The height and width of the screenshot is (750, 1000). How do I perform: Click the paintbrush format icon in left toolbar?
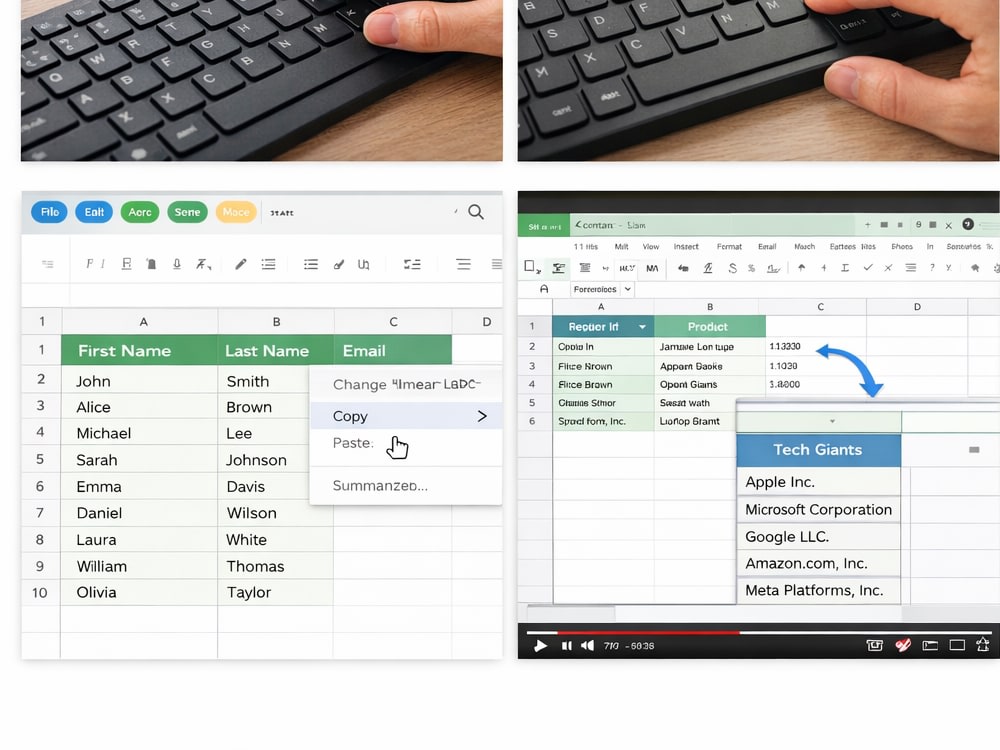339,264
